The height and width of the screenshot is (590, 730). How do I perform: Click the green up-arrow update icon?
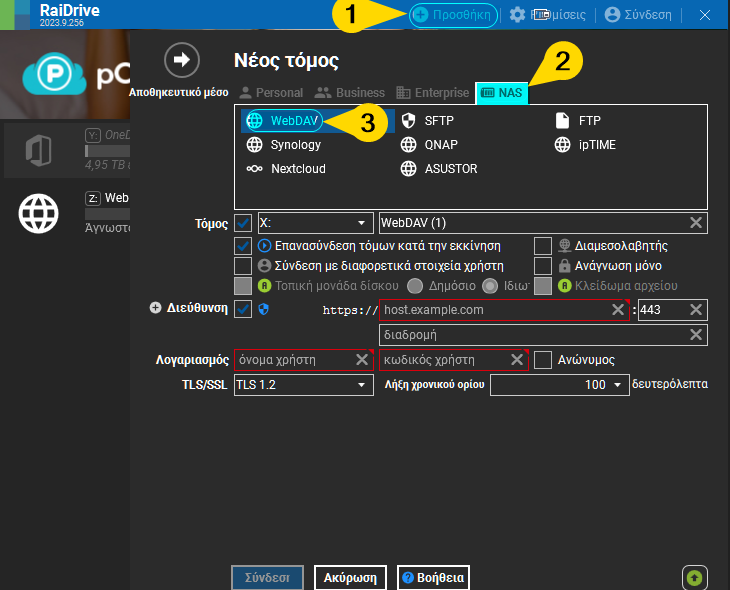click(x=695, y=578)
